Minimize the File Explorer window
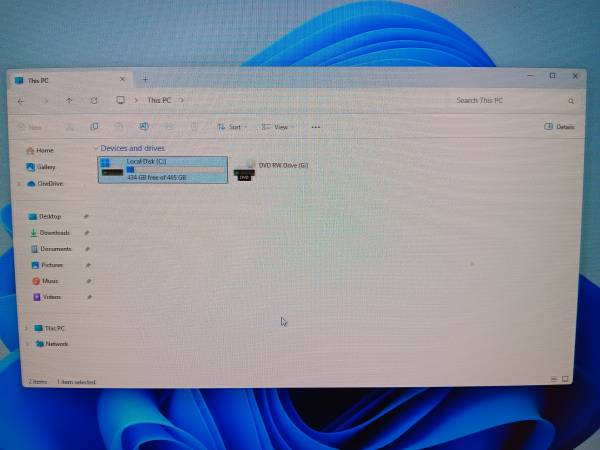 click(x=530, y=76)
